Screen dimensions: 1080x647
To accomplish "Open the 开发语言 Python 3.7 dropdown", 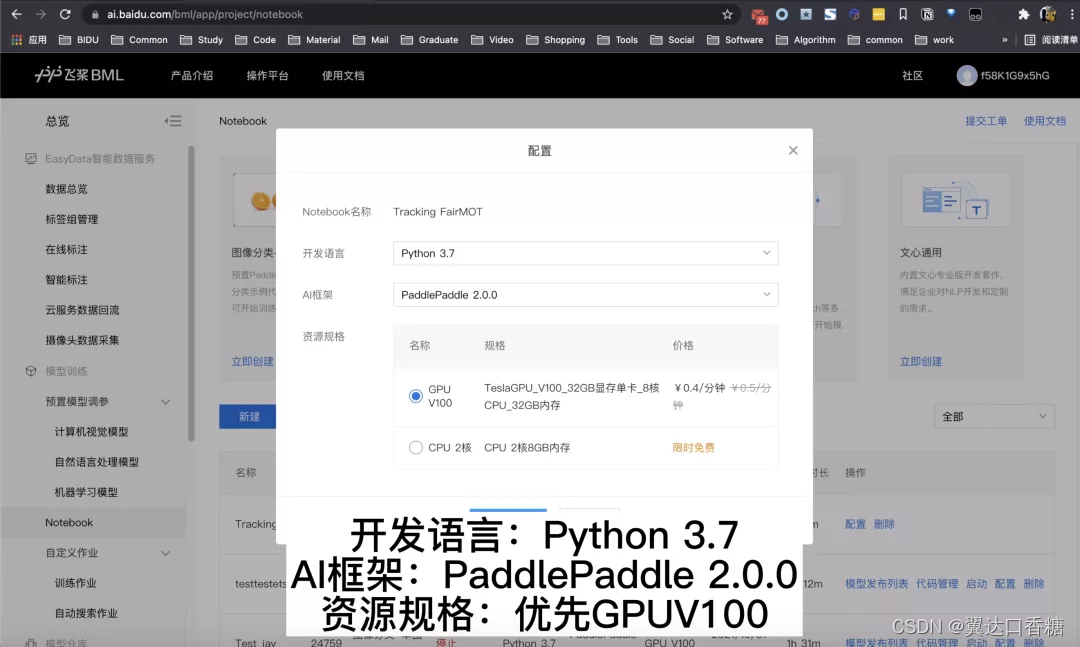I will [585, 253].
